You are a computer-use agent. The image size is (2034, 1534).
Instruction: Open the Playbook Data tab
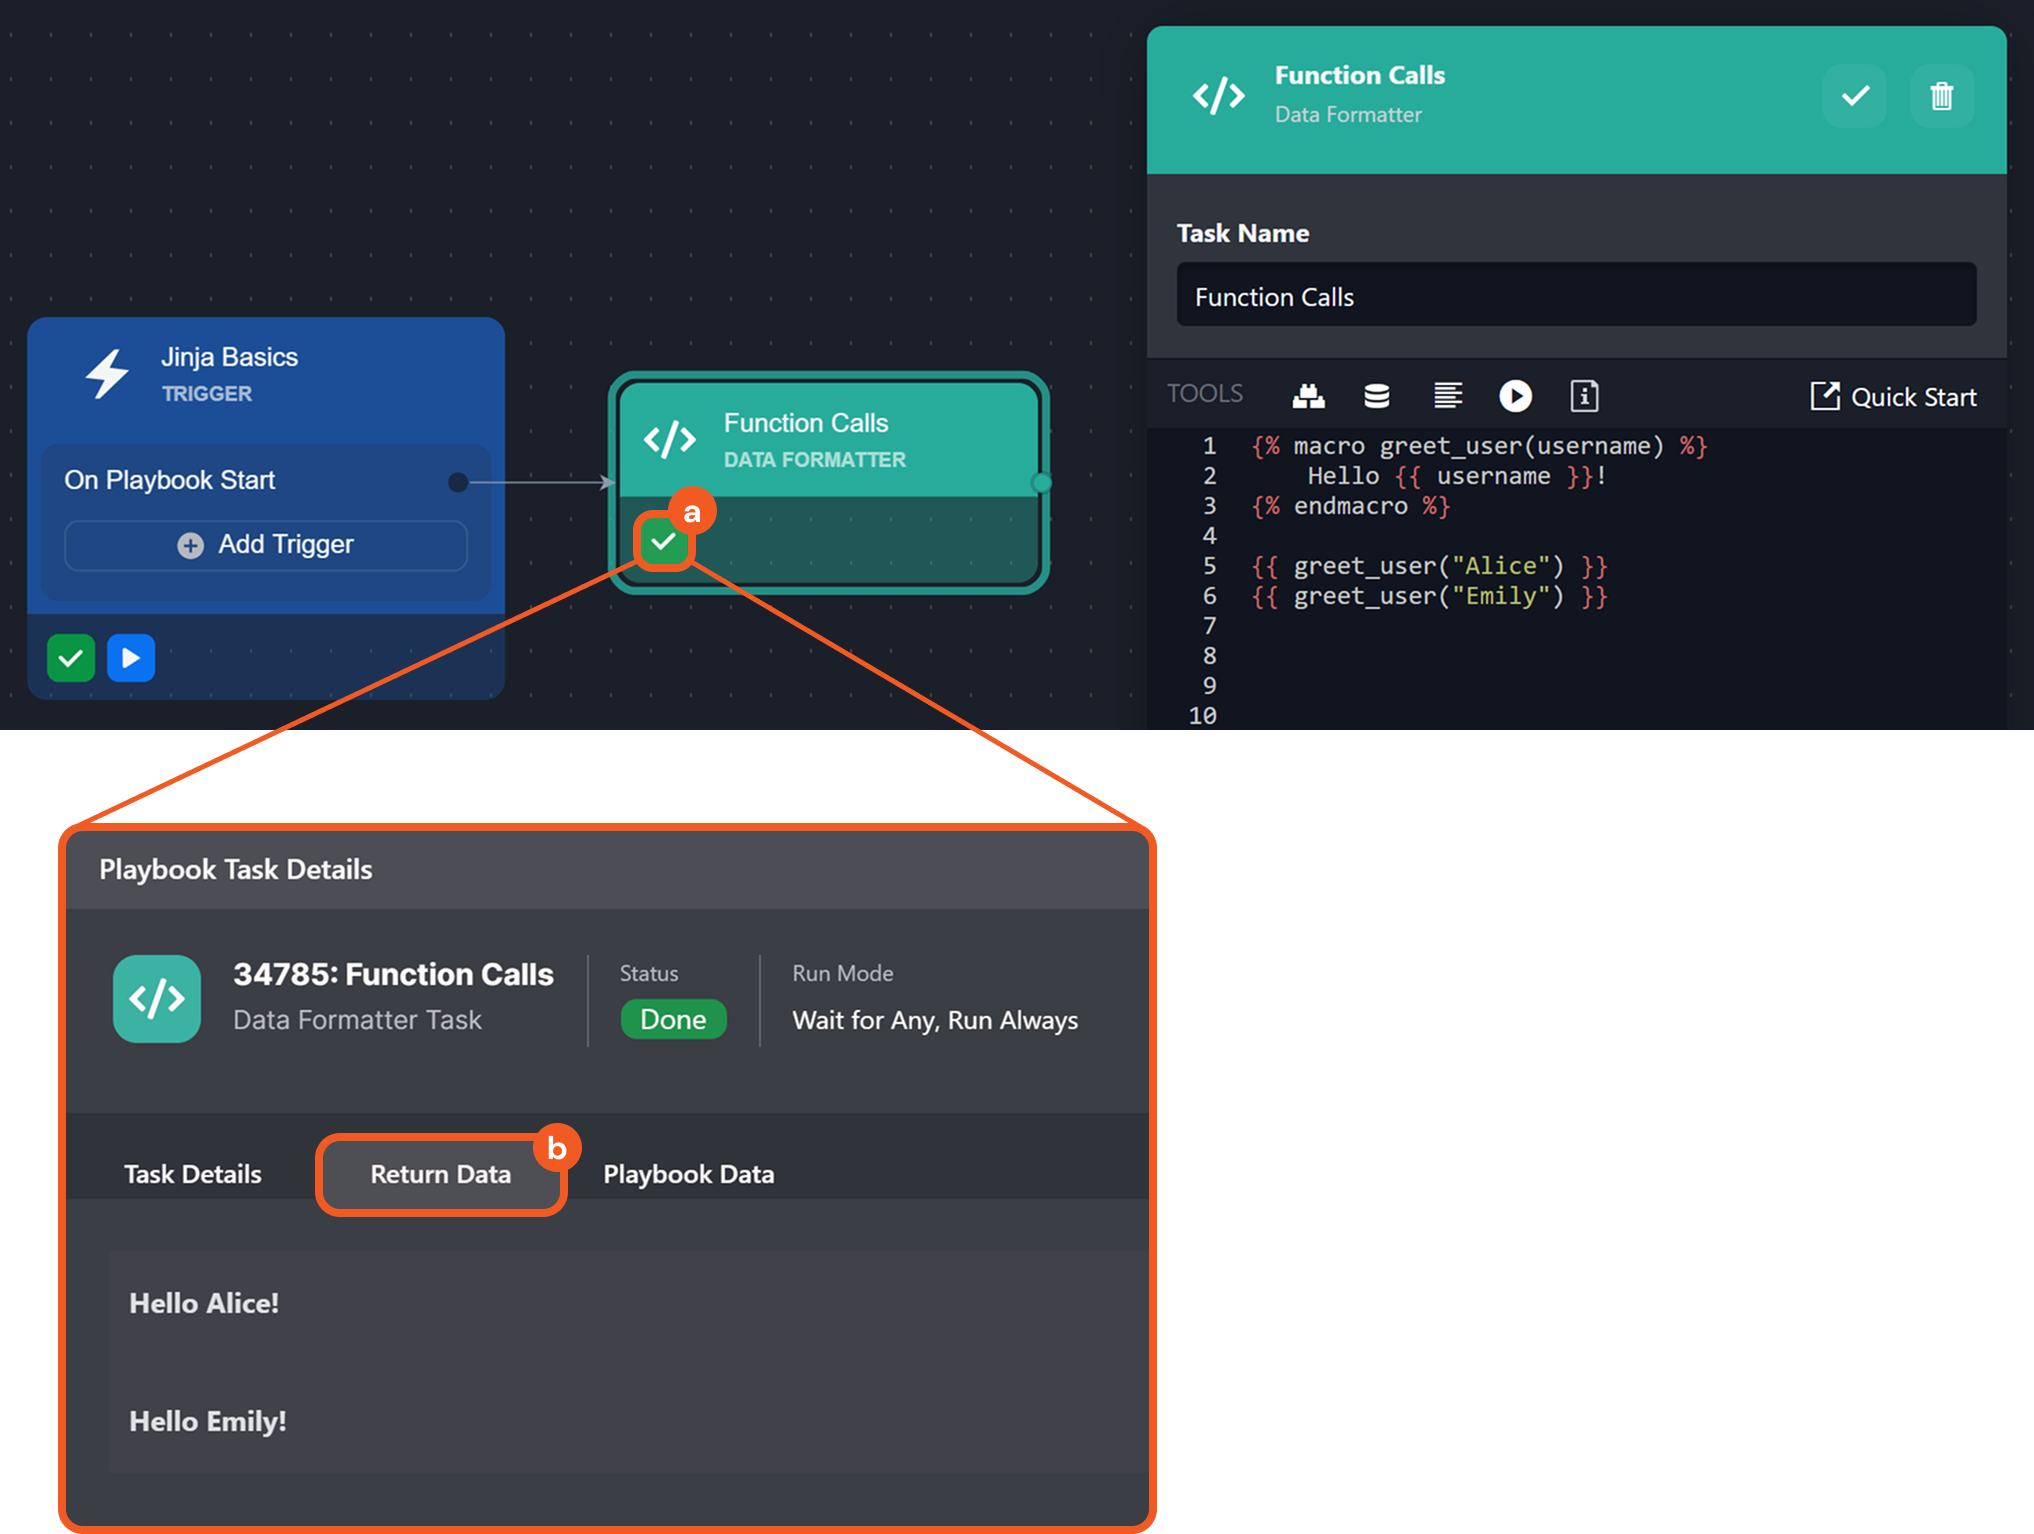point(688,1174)
